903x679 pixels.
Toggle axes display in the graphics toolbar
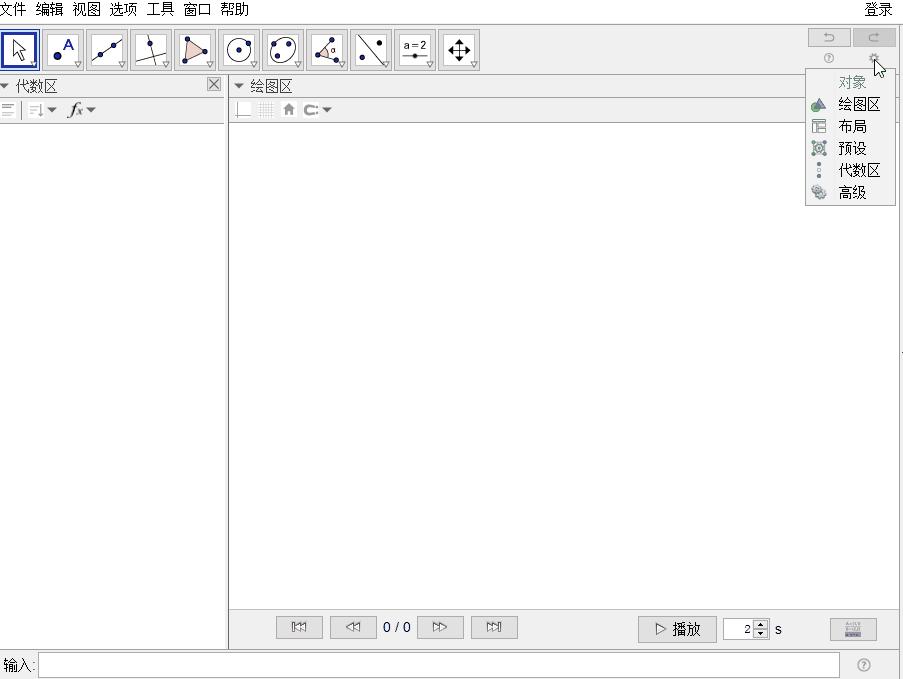[x=243, y=110]
